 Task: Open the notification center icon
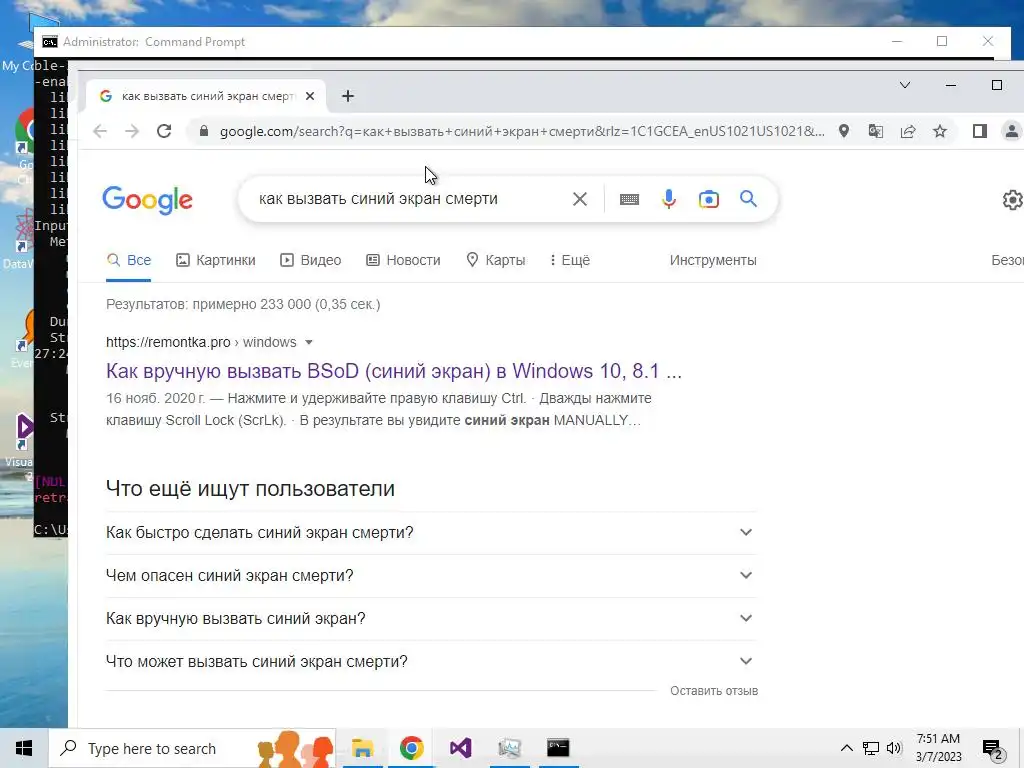coord(993,749)
